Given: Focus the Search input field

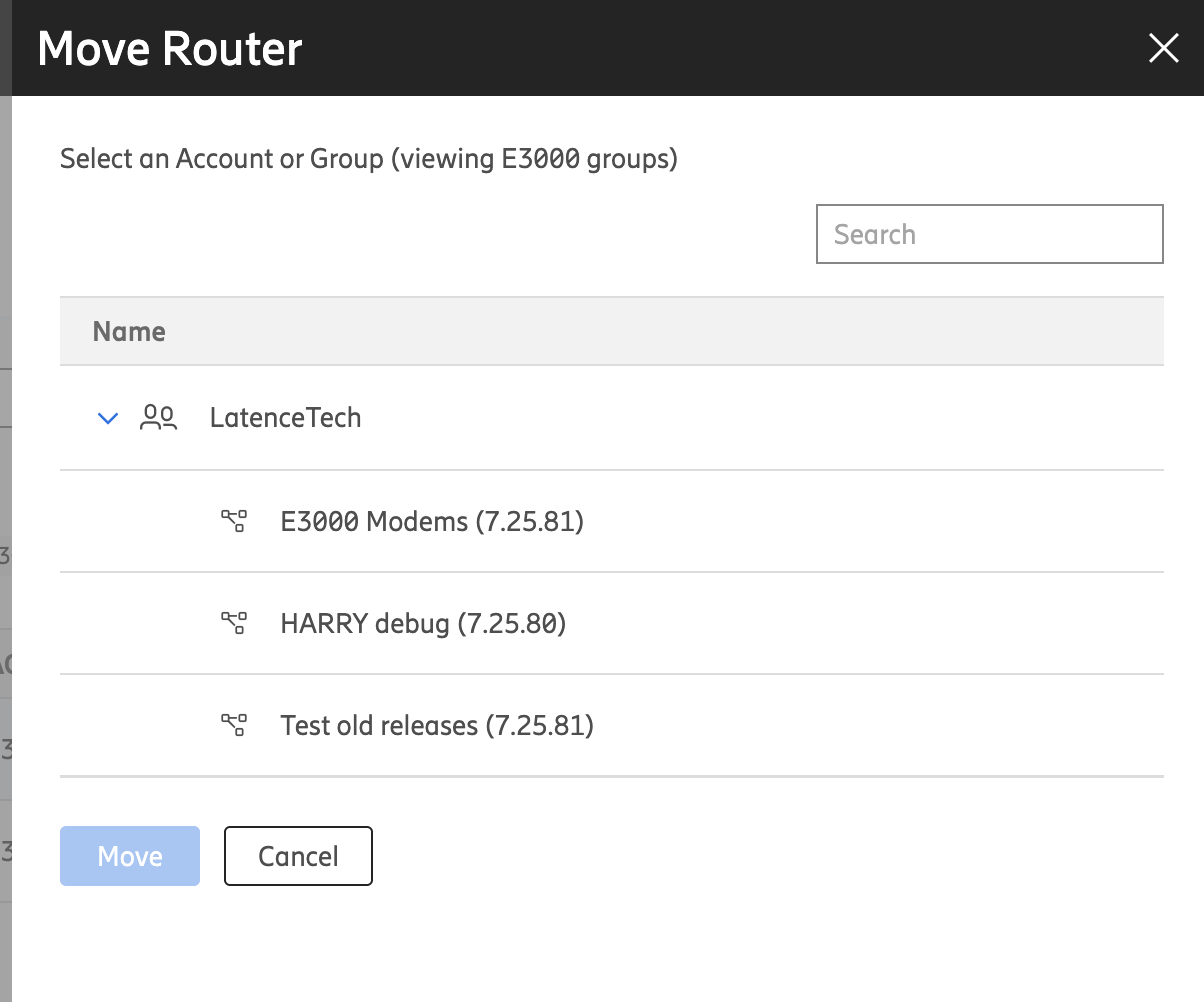Looking at the screenshot, I should click(990, 234).
